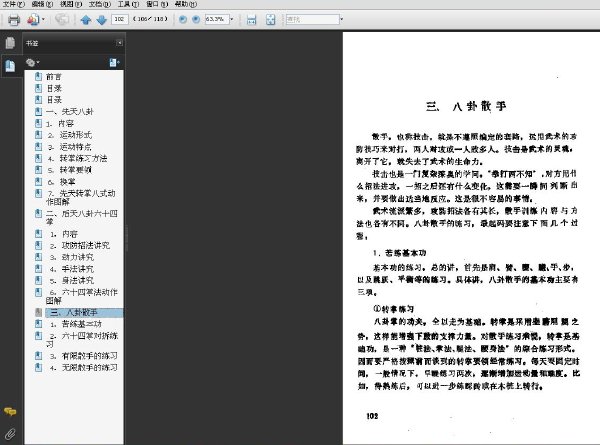The height and width of the screenshot is (445, 600).
Task: Click subsection heading 1. 苦练基本功 on page
Action: click(399, 253)
